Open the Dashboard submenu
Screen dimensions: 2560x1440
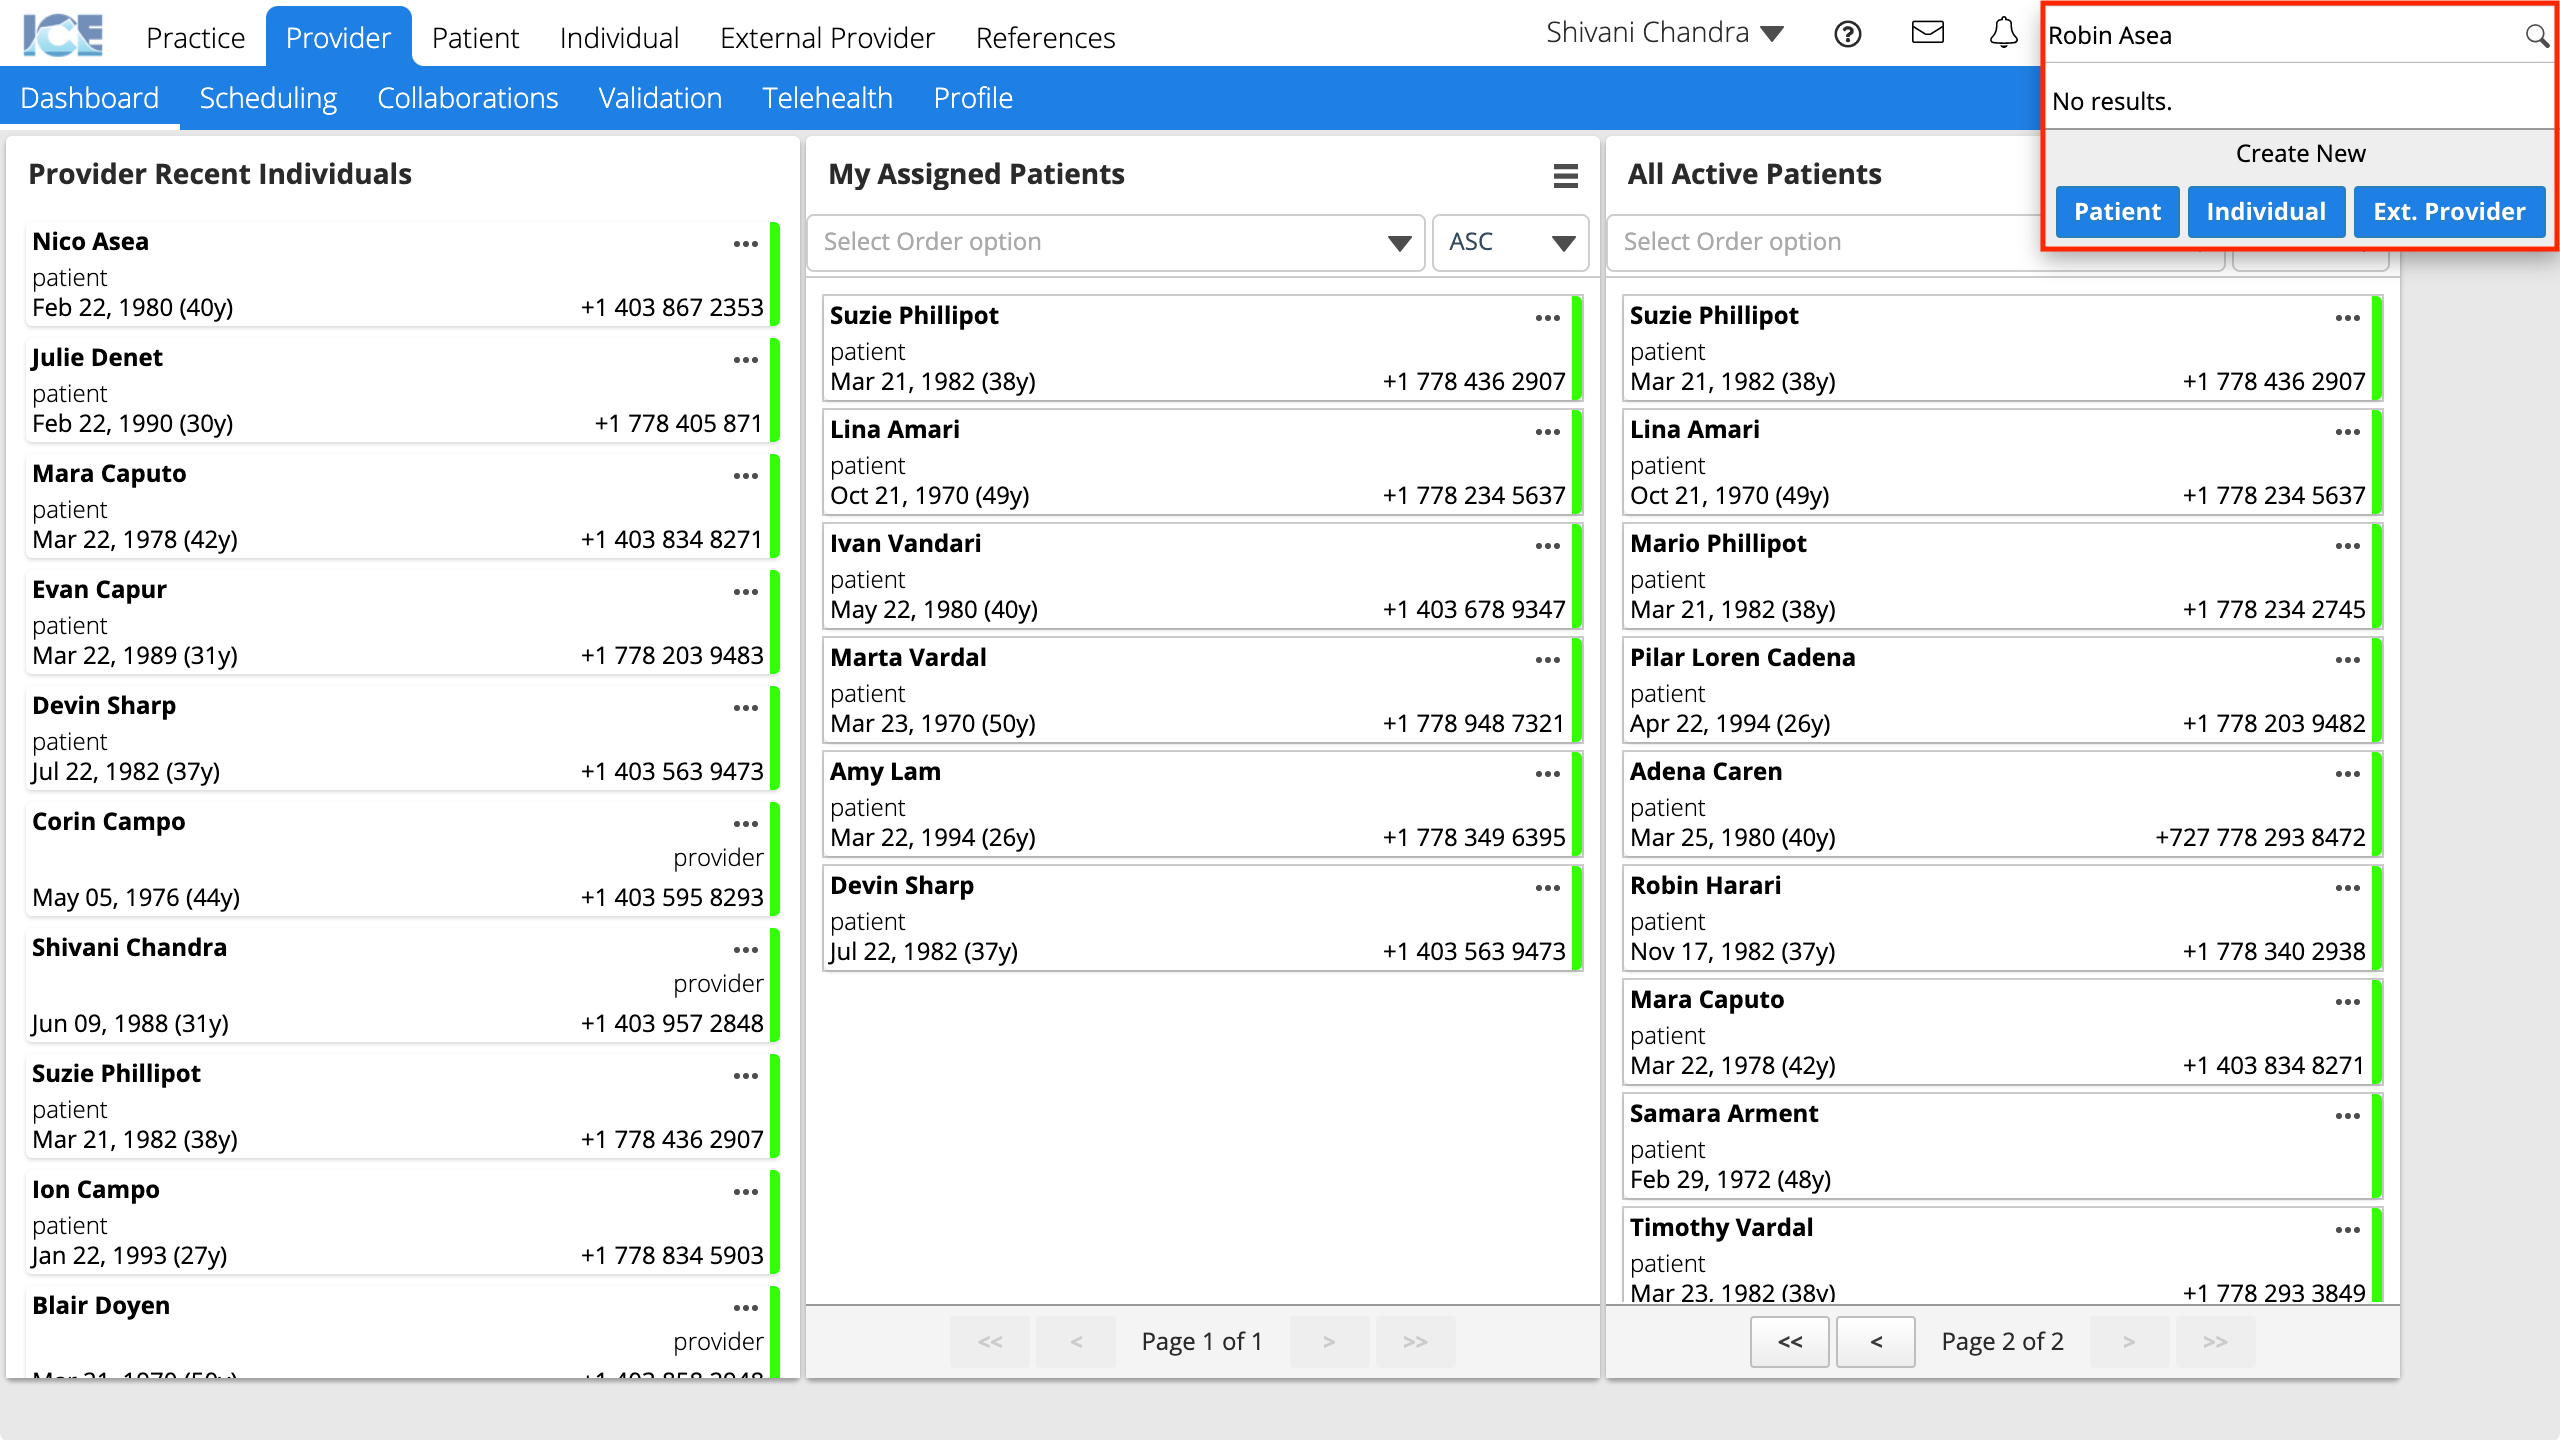click(x=89, y=98)
